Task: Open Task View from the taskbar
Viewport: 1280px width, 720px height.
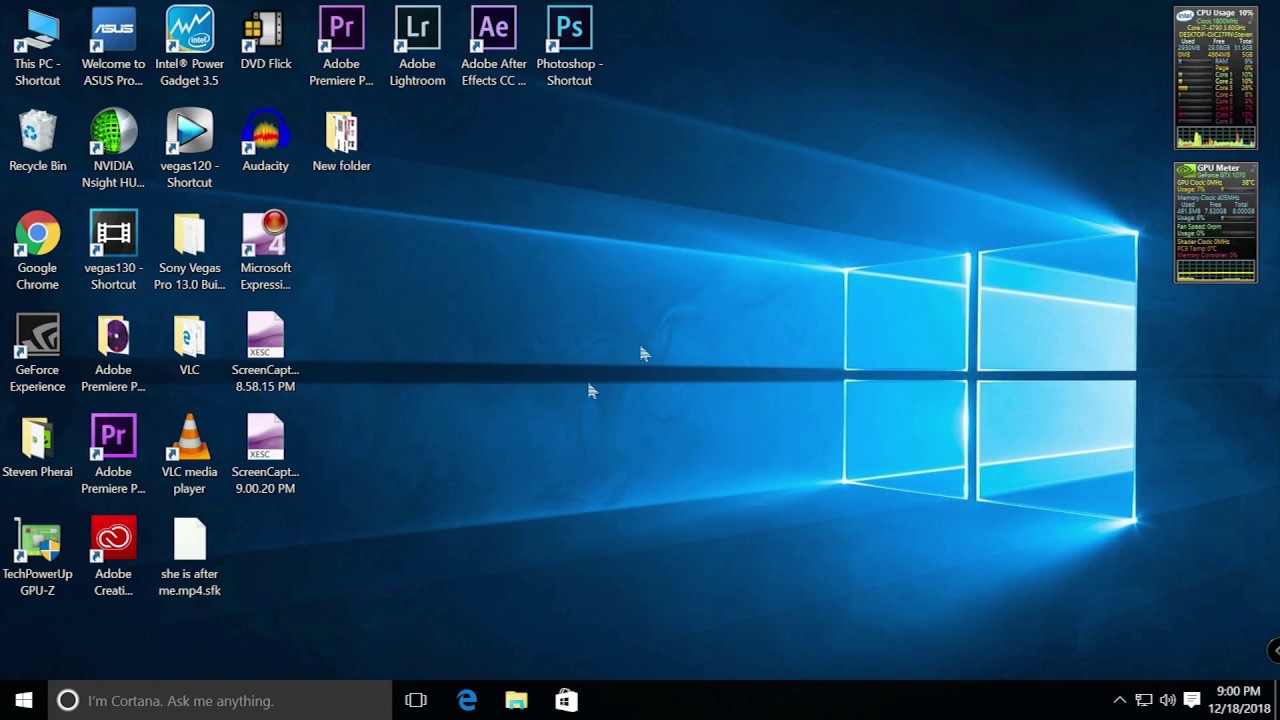Action: point(416,700)
